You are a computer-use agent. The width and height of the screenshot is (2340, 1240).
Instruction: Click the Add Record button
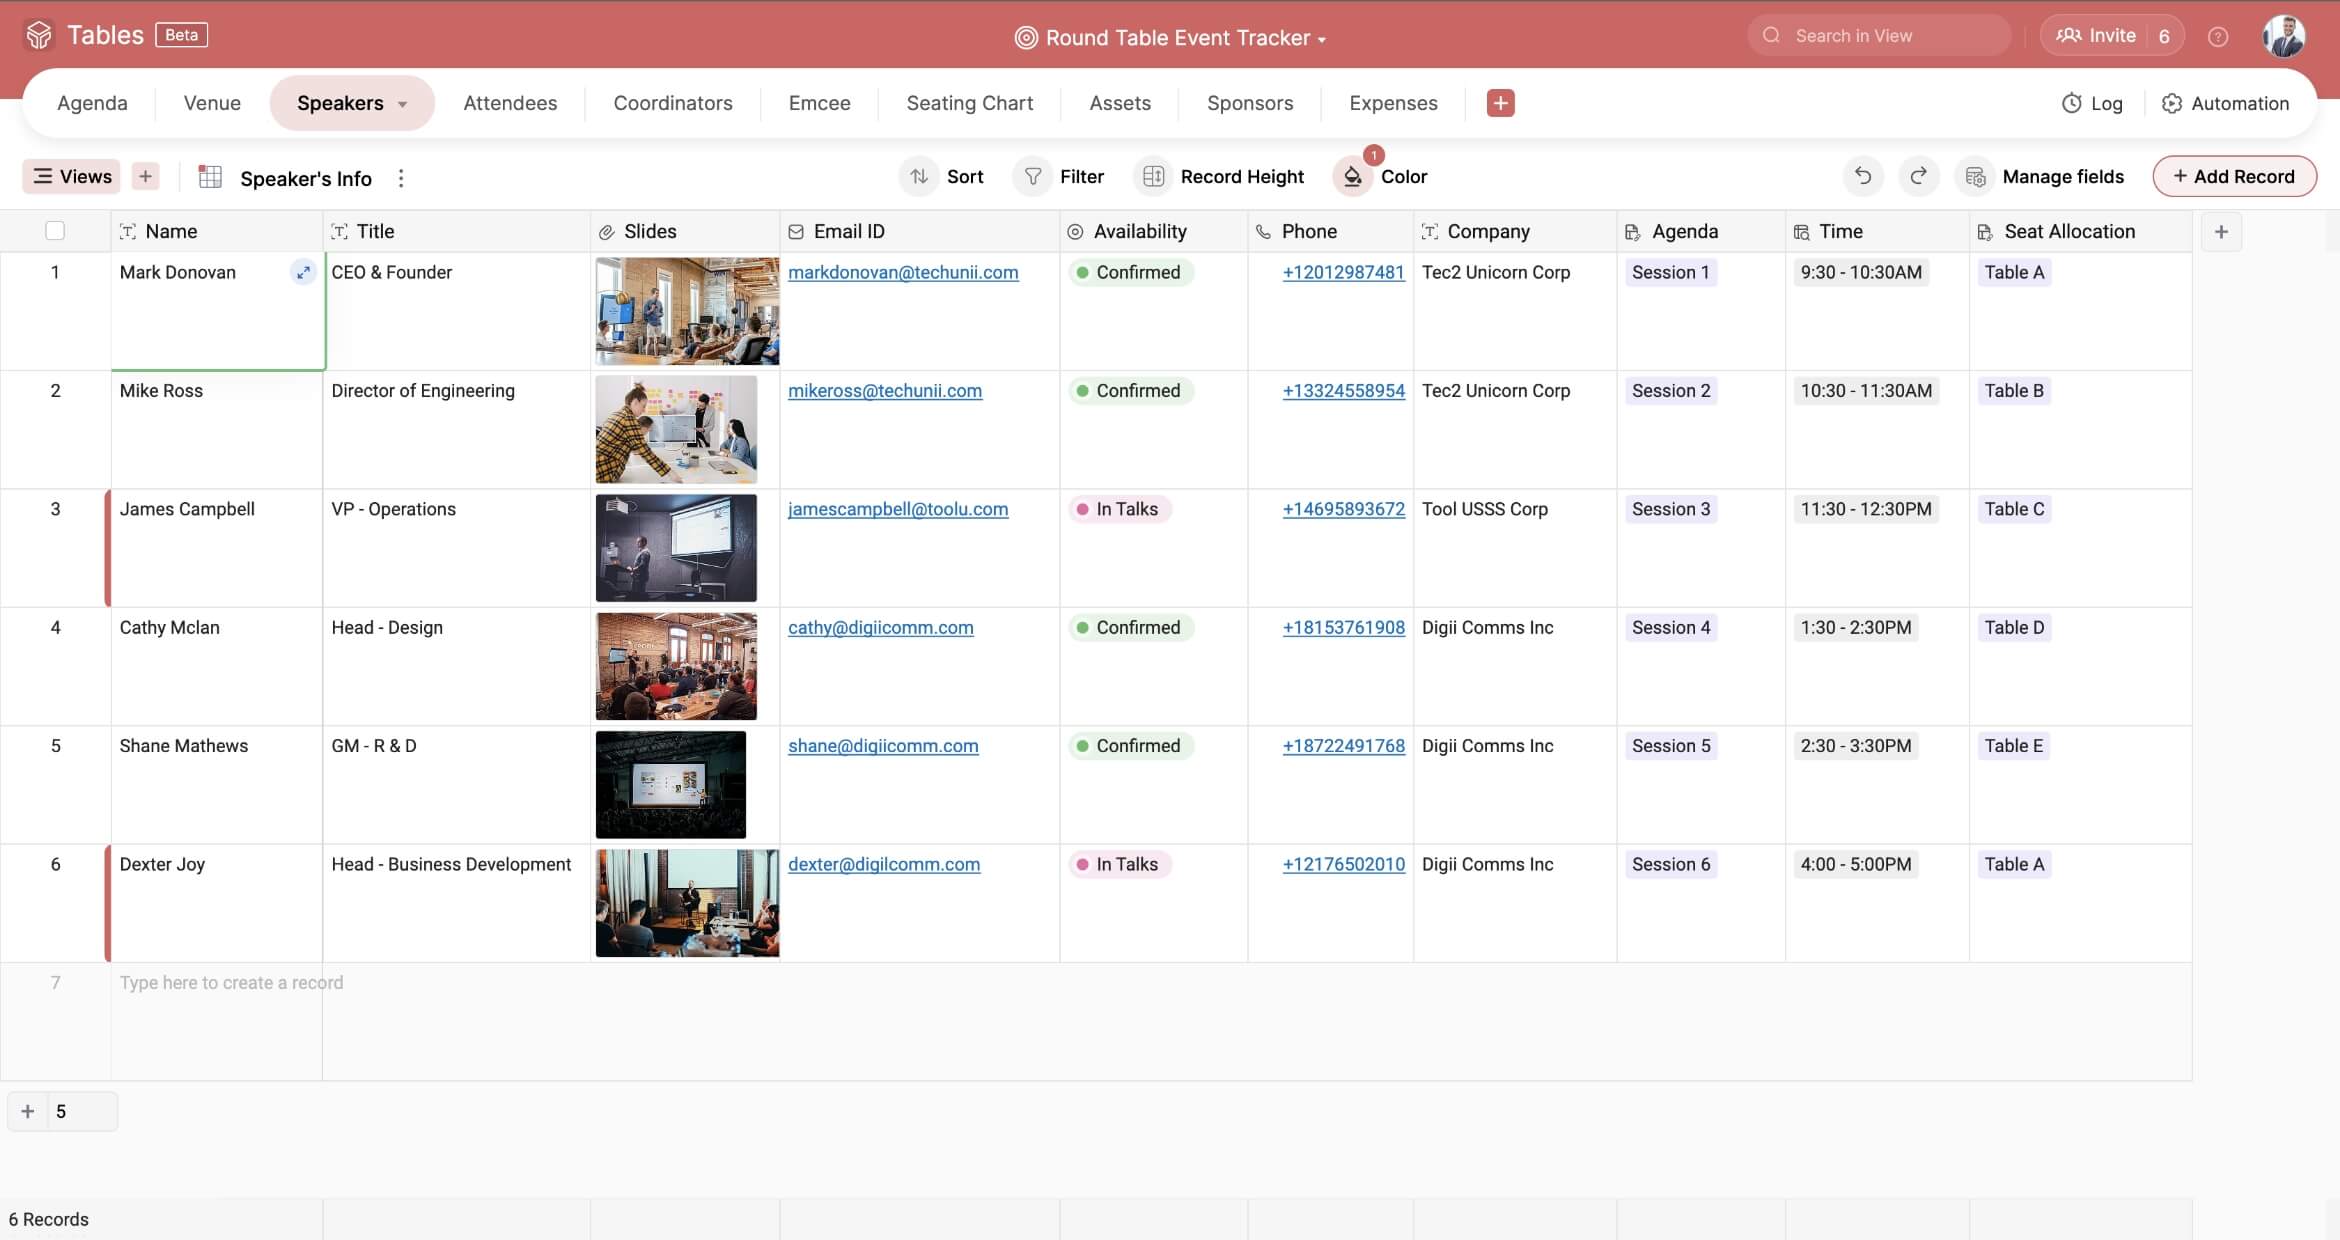click(2234, 177)
